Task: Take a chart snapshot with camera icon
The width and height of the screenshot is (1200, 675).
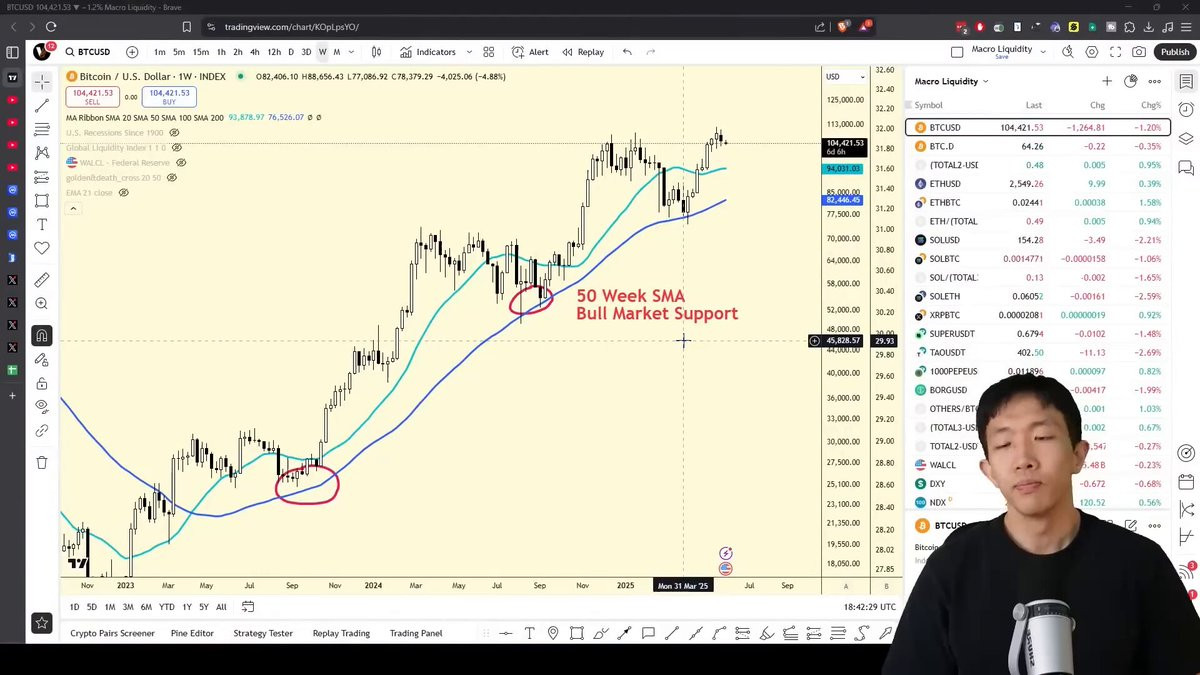Action: point(1139,52)
